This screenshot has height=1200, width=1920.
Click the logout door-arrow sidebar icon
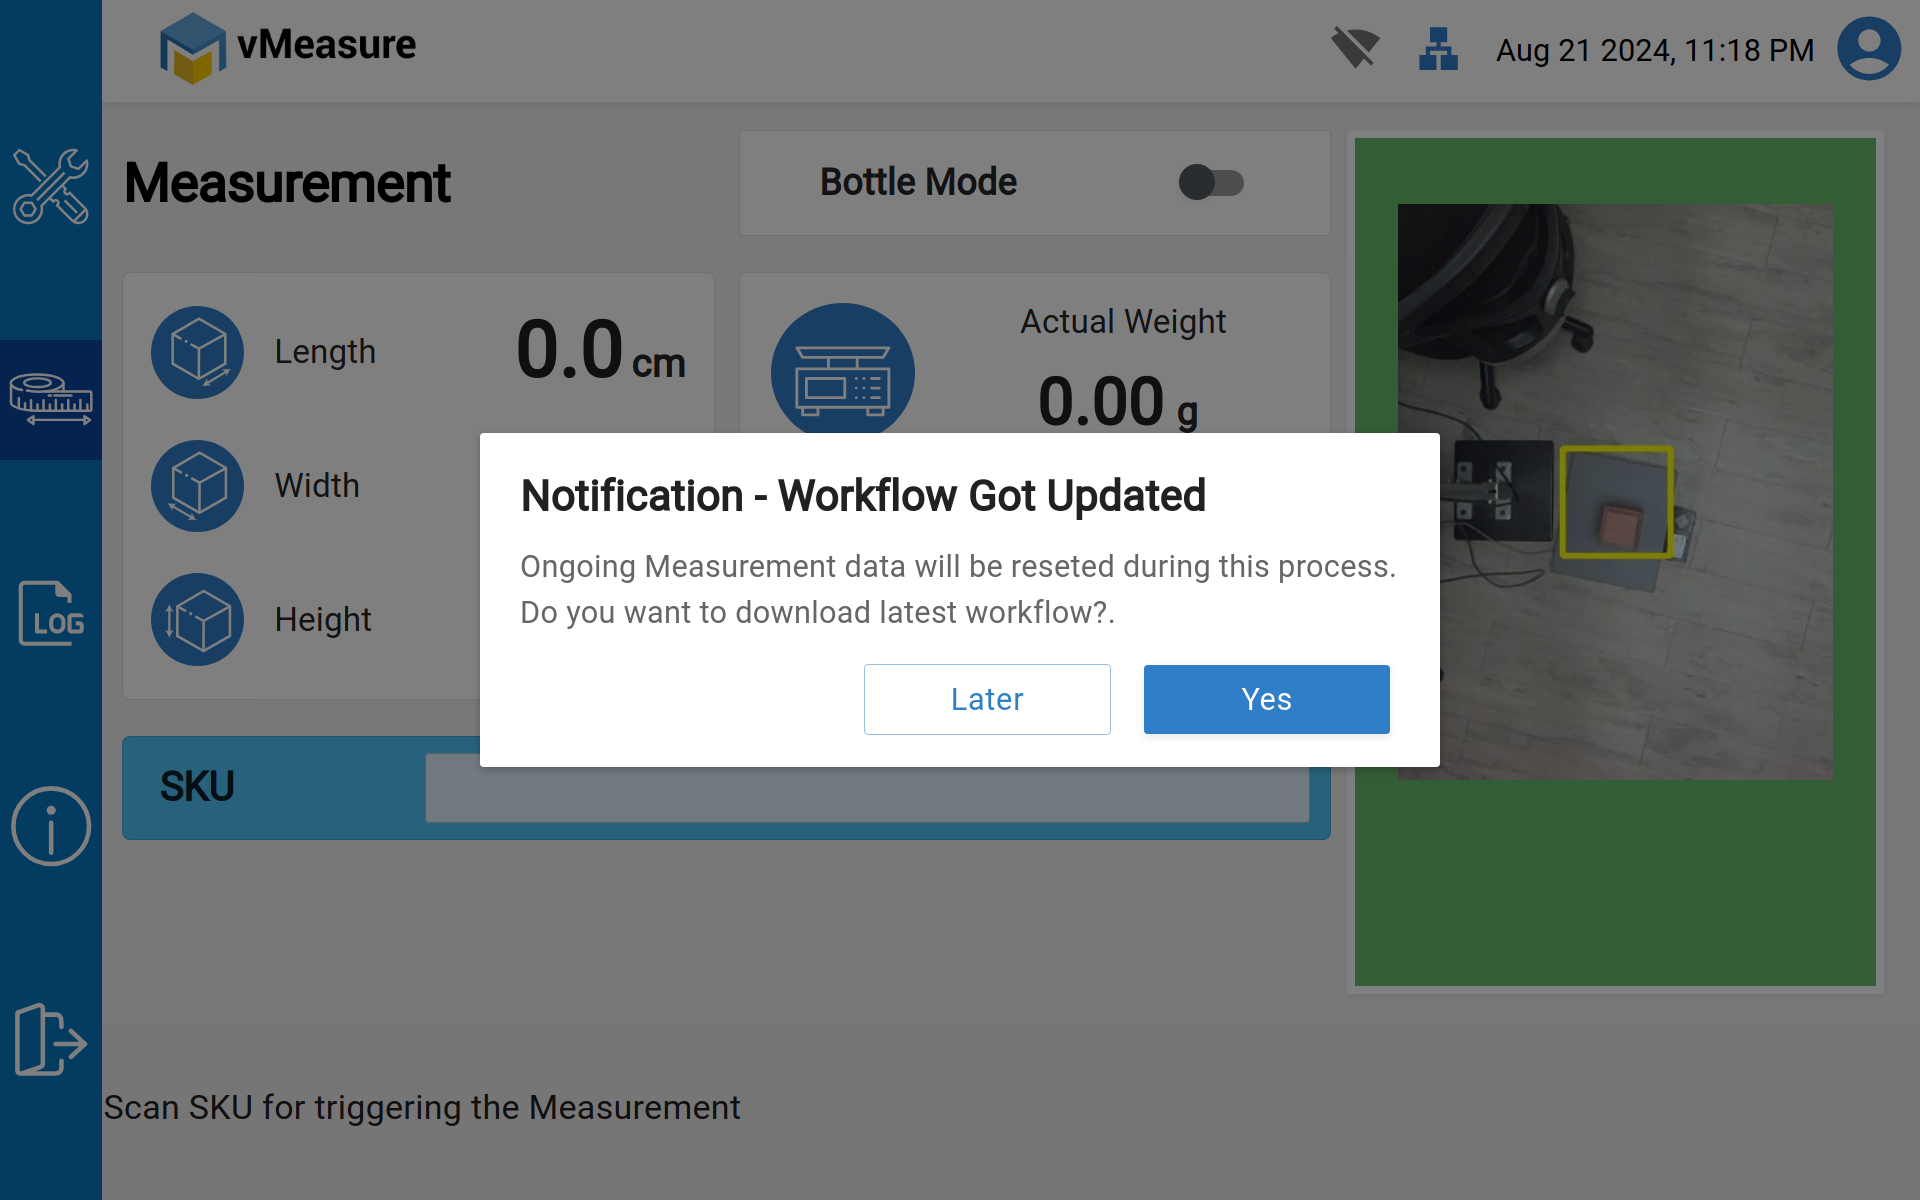(x=50, y=1040)
